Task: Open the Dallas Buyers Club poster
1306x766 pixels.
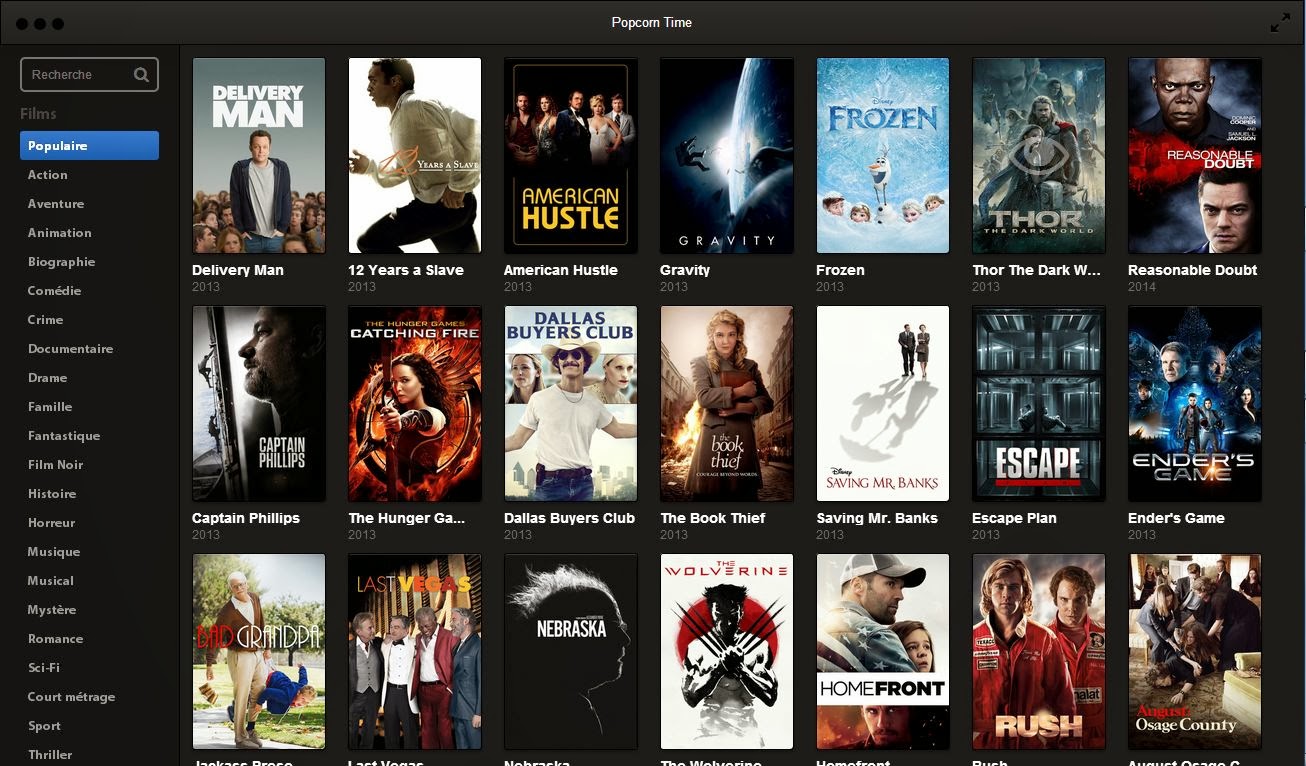Action: tap(571, 403)
